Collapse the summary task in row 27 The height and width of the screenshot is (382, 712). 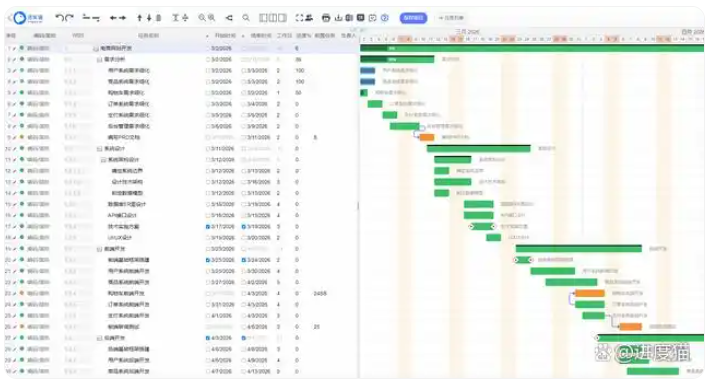coord(99,338)
